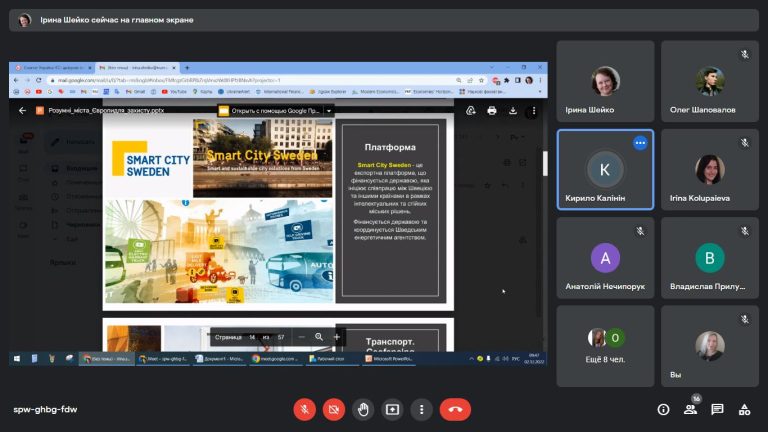This screenshot has height=432, width=768.
Task: Click viewer vertical scrollbar thumb
Action: tap(545, 163)
